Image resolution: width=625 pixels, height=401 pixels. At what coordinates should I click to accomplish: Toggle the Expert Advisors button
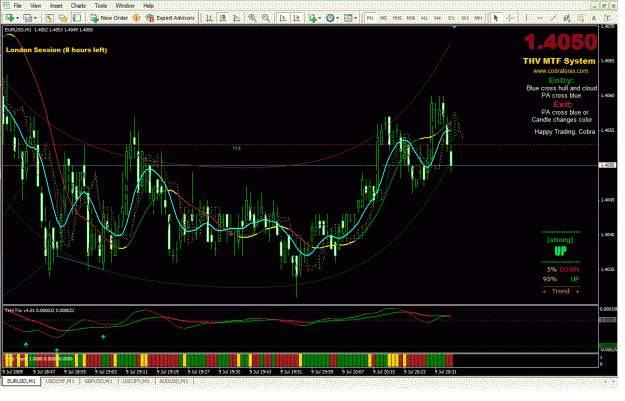point(170,18)
